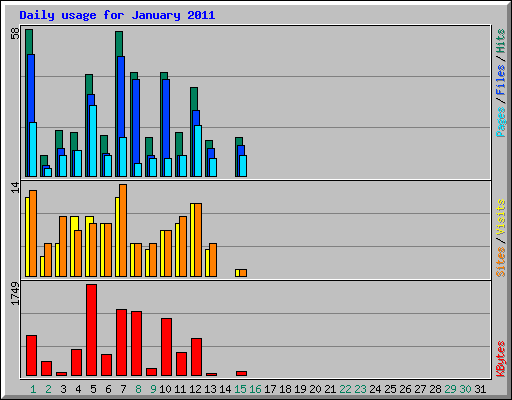This screenshot has height=400, width=512.
Task: Click the 'KBytes' legend label
Action: pyautogui.click(x=501, y=359)
